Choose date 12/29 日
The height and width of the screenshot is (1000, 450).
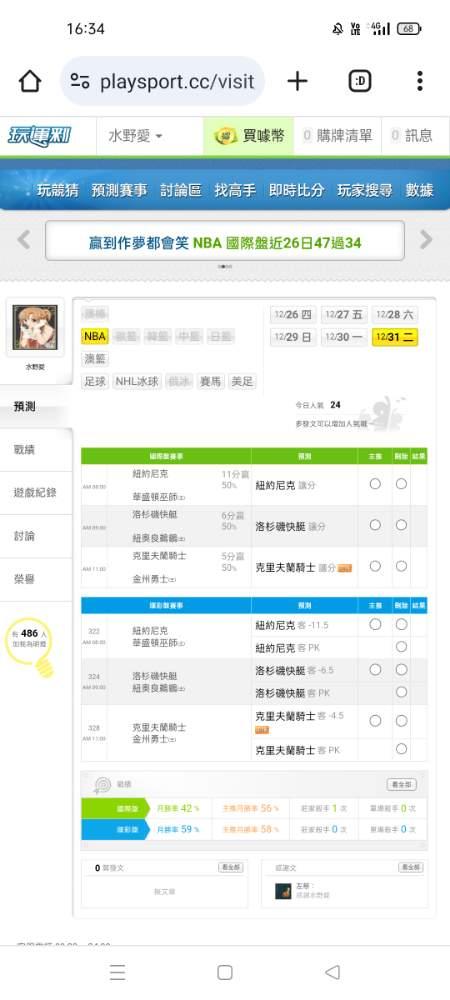293,337
